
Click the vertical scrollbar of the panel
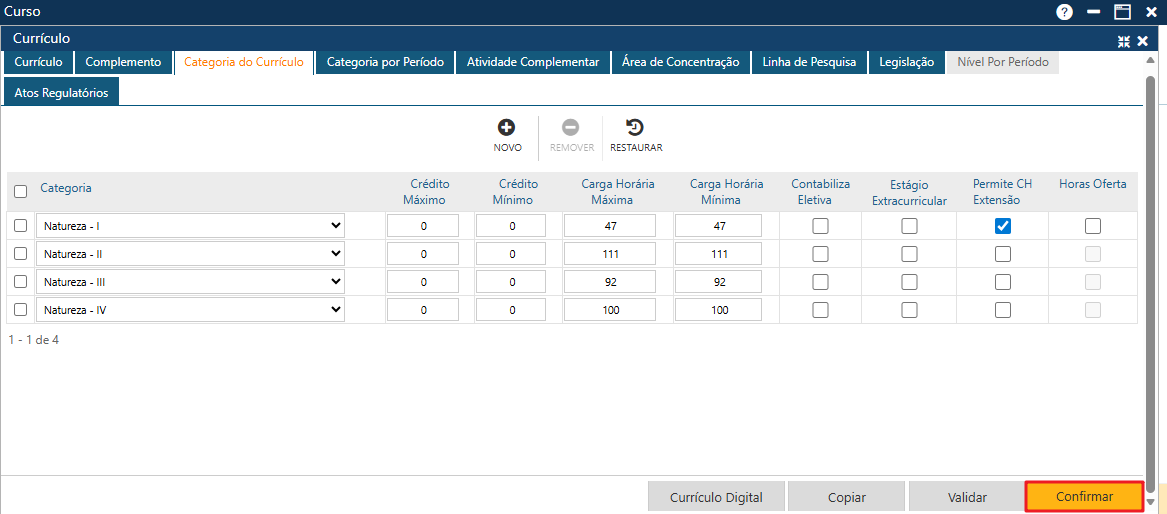pos(1151,283)
